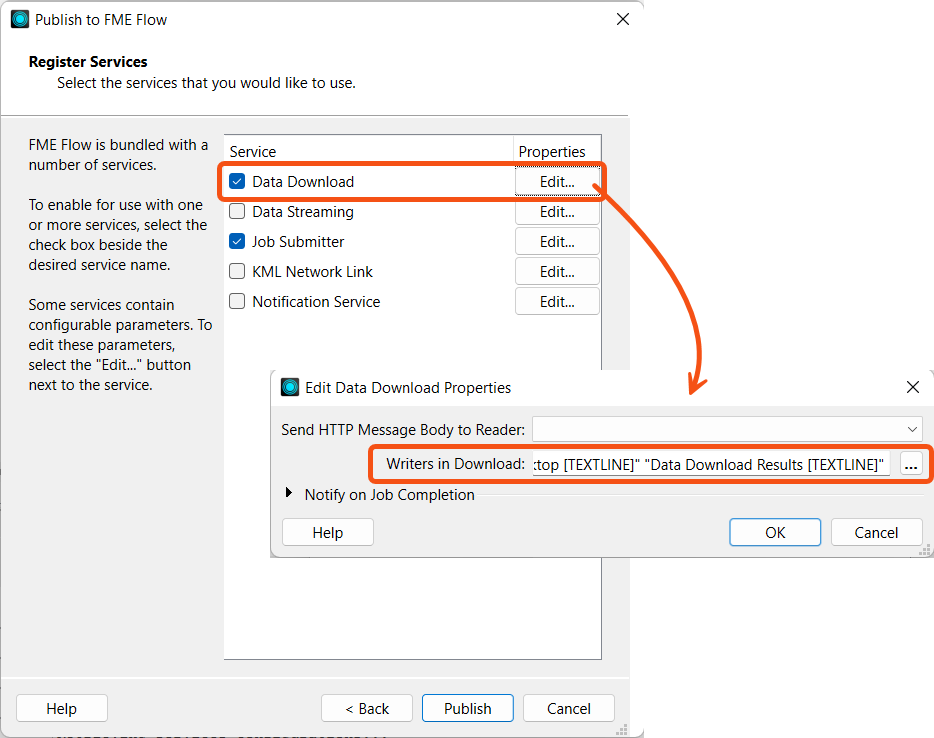Click the FME icon on Edit Data Download Properties title
The width and height of the screenshot is (934, 738).
pos(290,387)
